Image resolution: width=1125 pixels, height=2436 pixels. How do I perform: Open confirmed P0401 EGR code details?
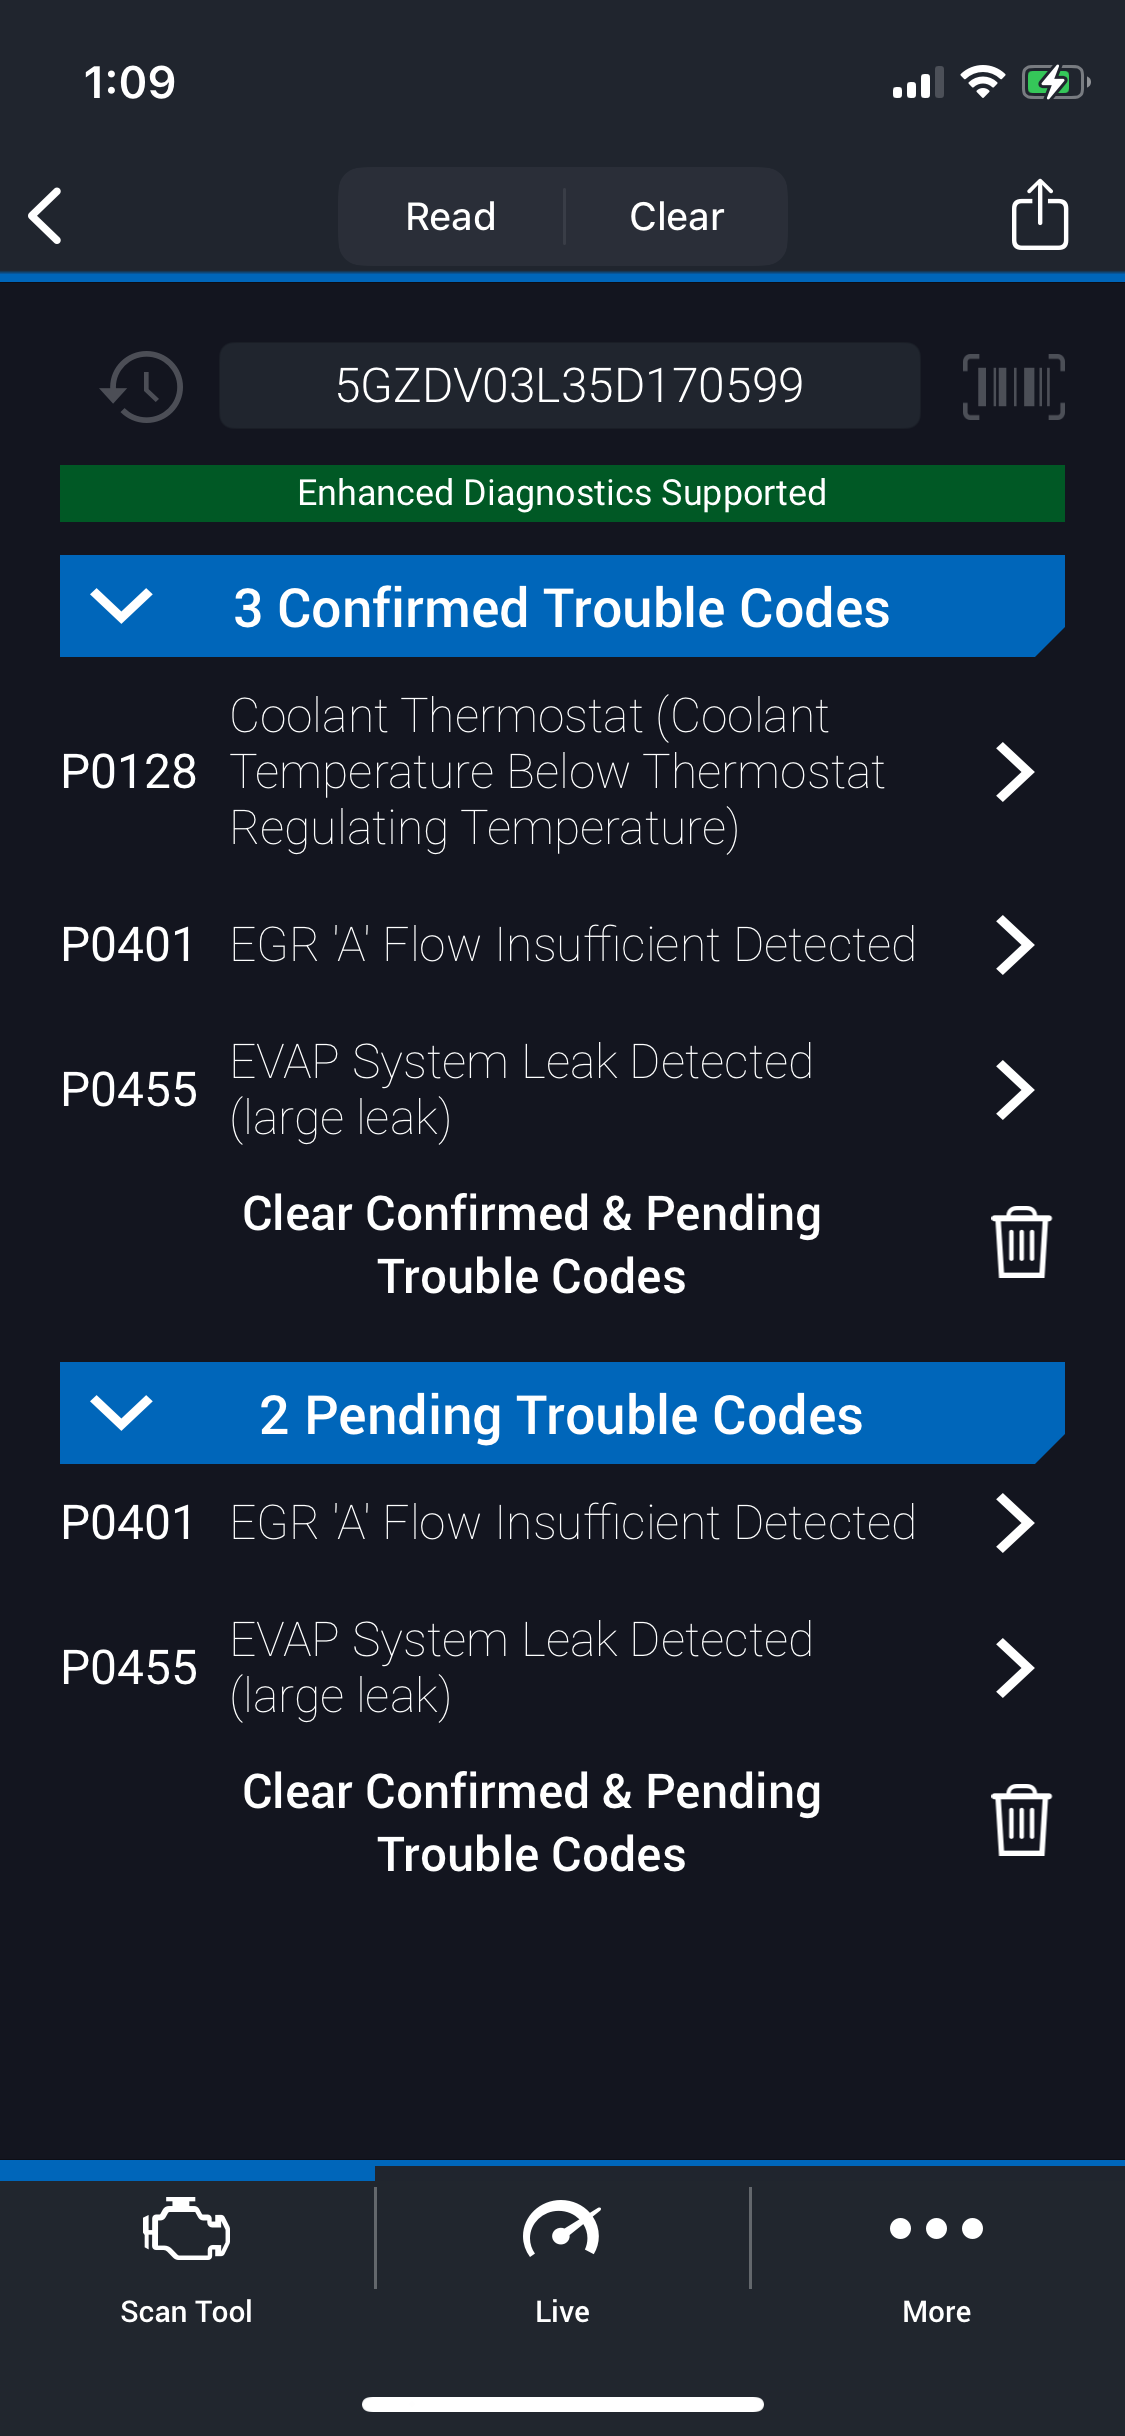click(x=1014, y=945)
